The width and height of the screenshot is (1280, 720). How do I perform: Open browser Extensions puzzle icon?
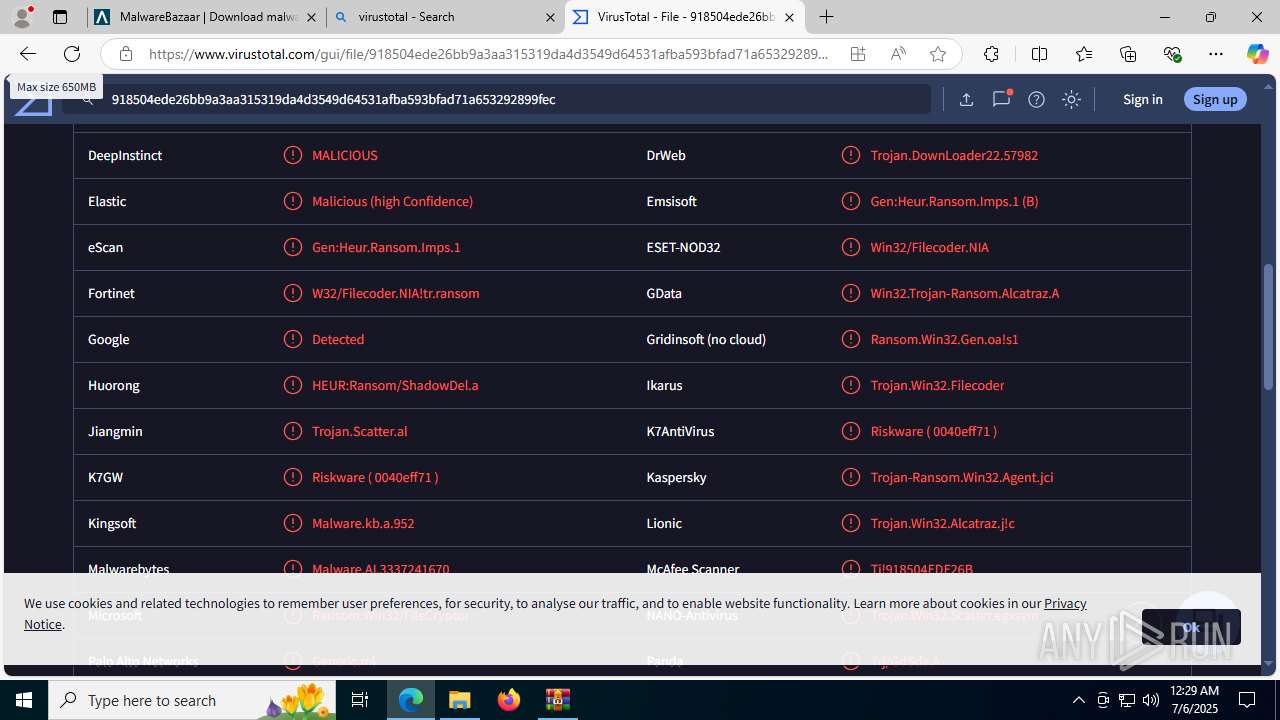pyautogui.click(x=991, y=54)
